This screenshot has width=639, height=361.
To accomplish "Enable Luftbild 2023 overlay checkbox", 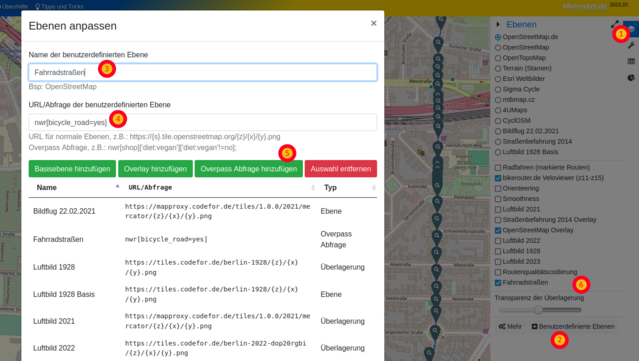I will 498,262.
